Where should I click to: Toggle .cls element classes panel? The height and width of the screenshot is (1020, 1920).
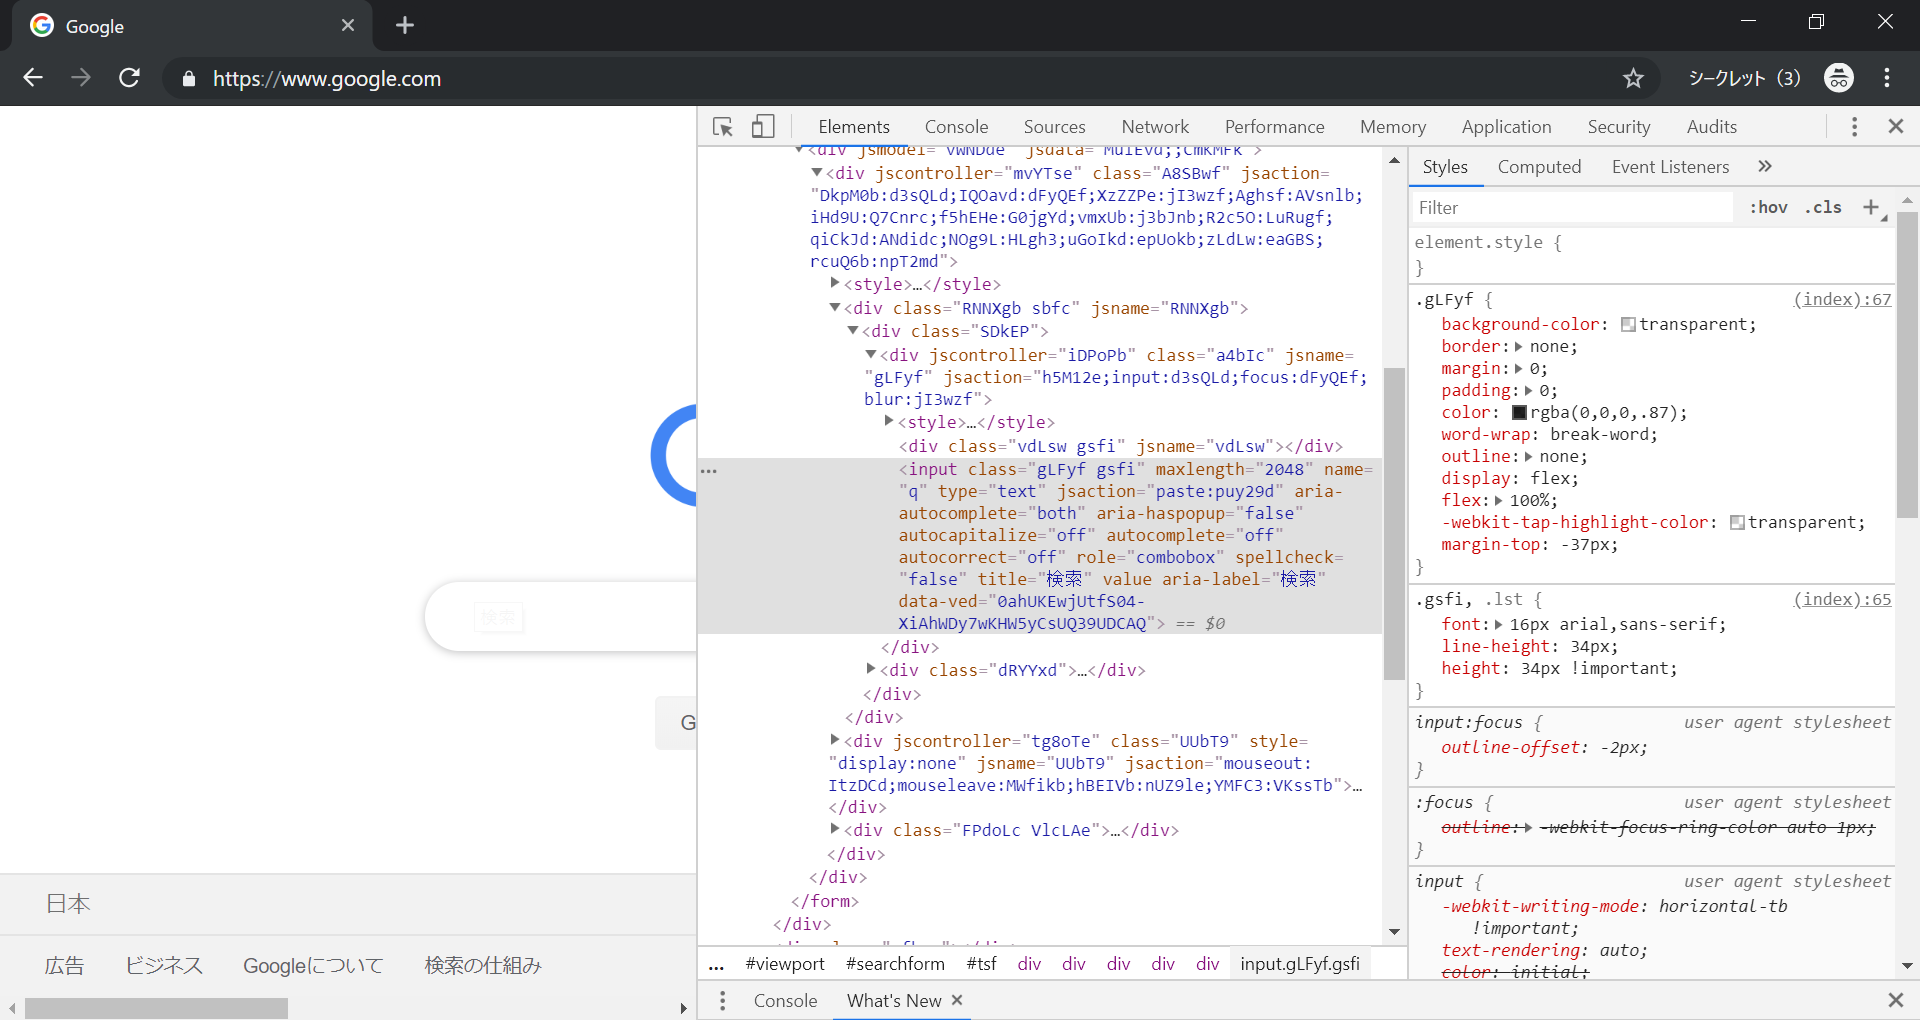tap(1823, 207)
